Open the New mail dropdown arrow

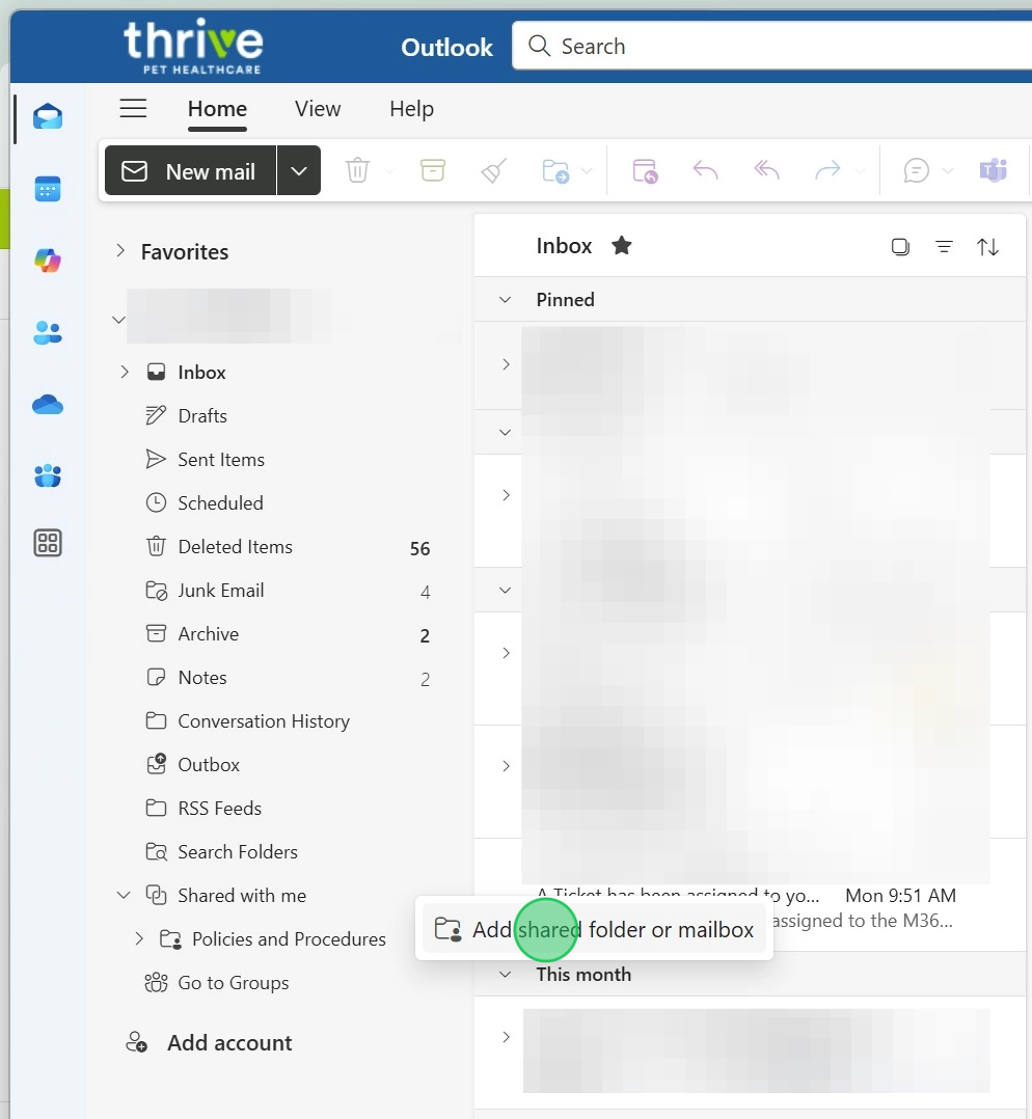pyautogui.click(x=299, y=171)
